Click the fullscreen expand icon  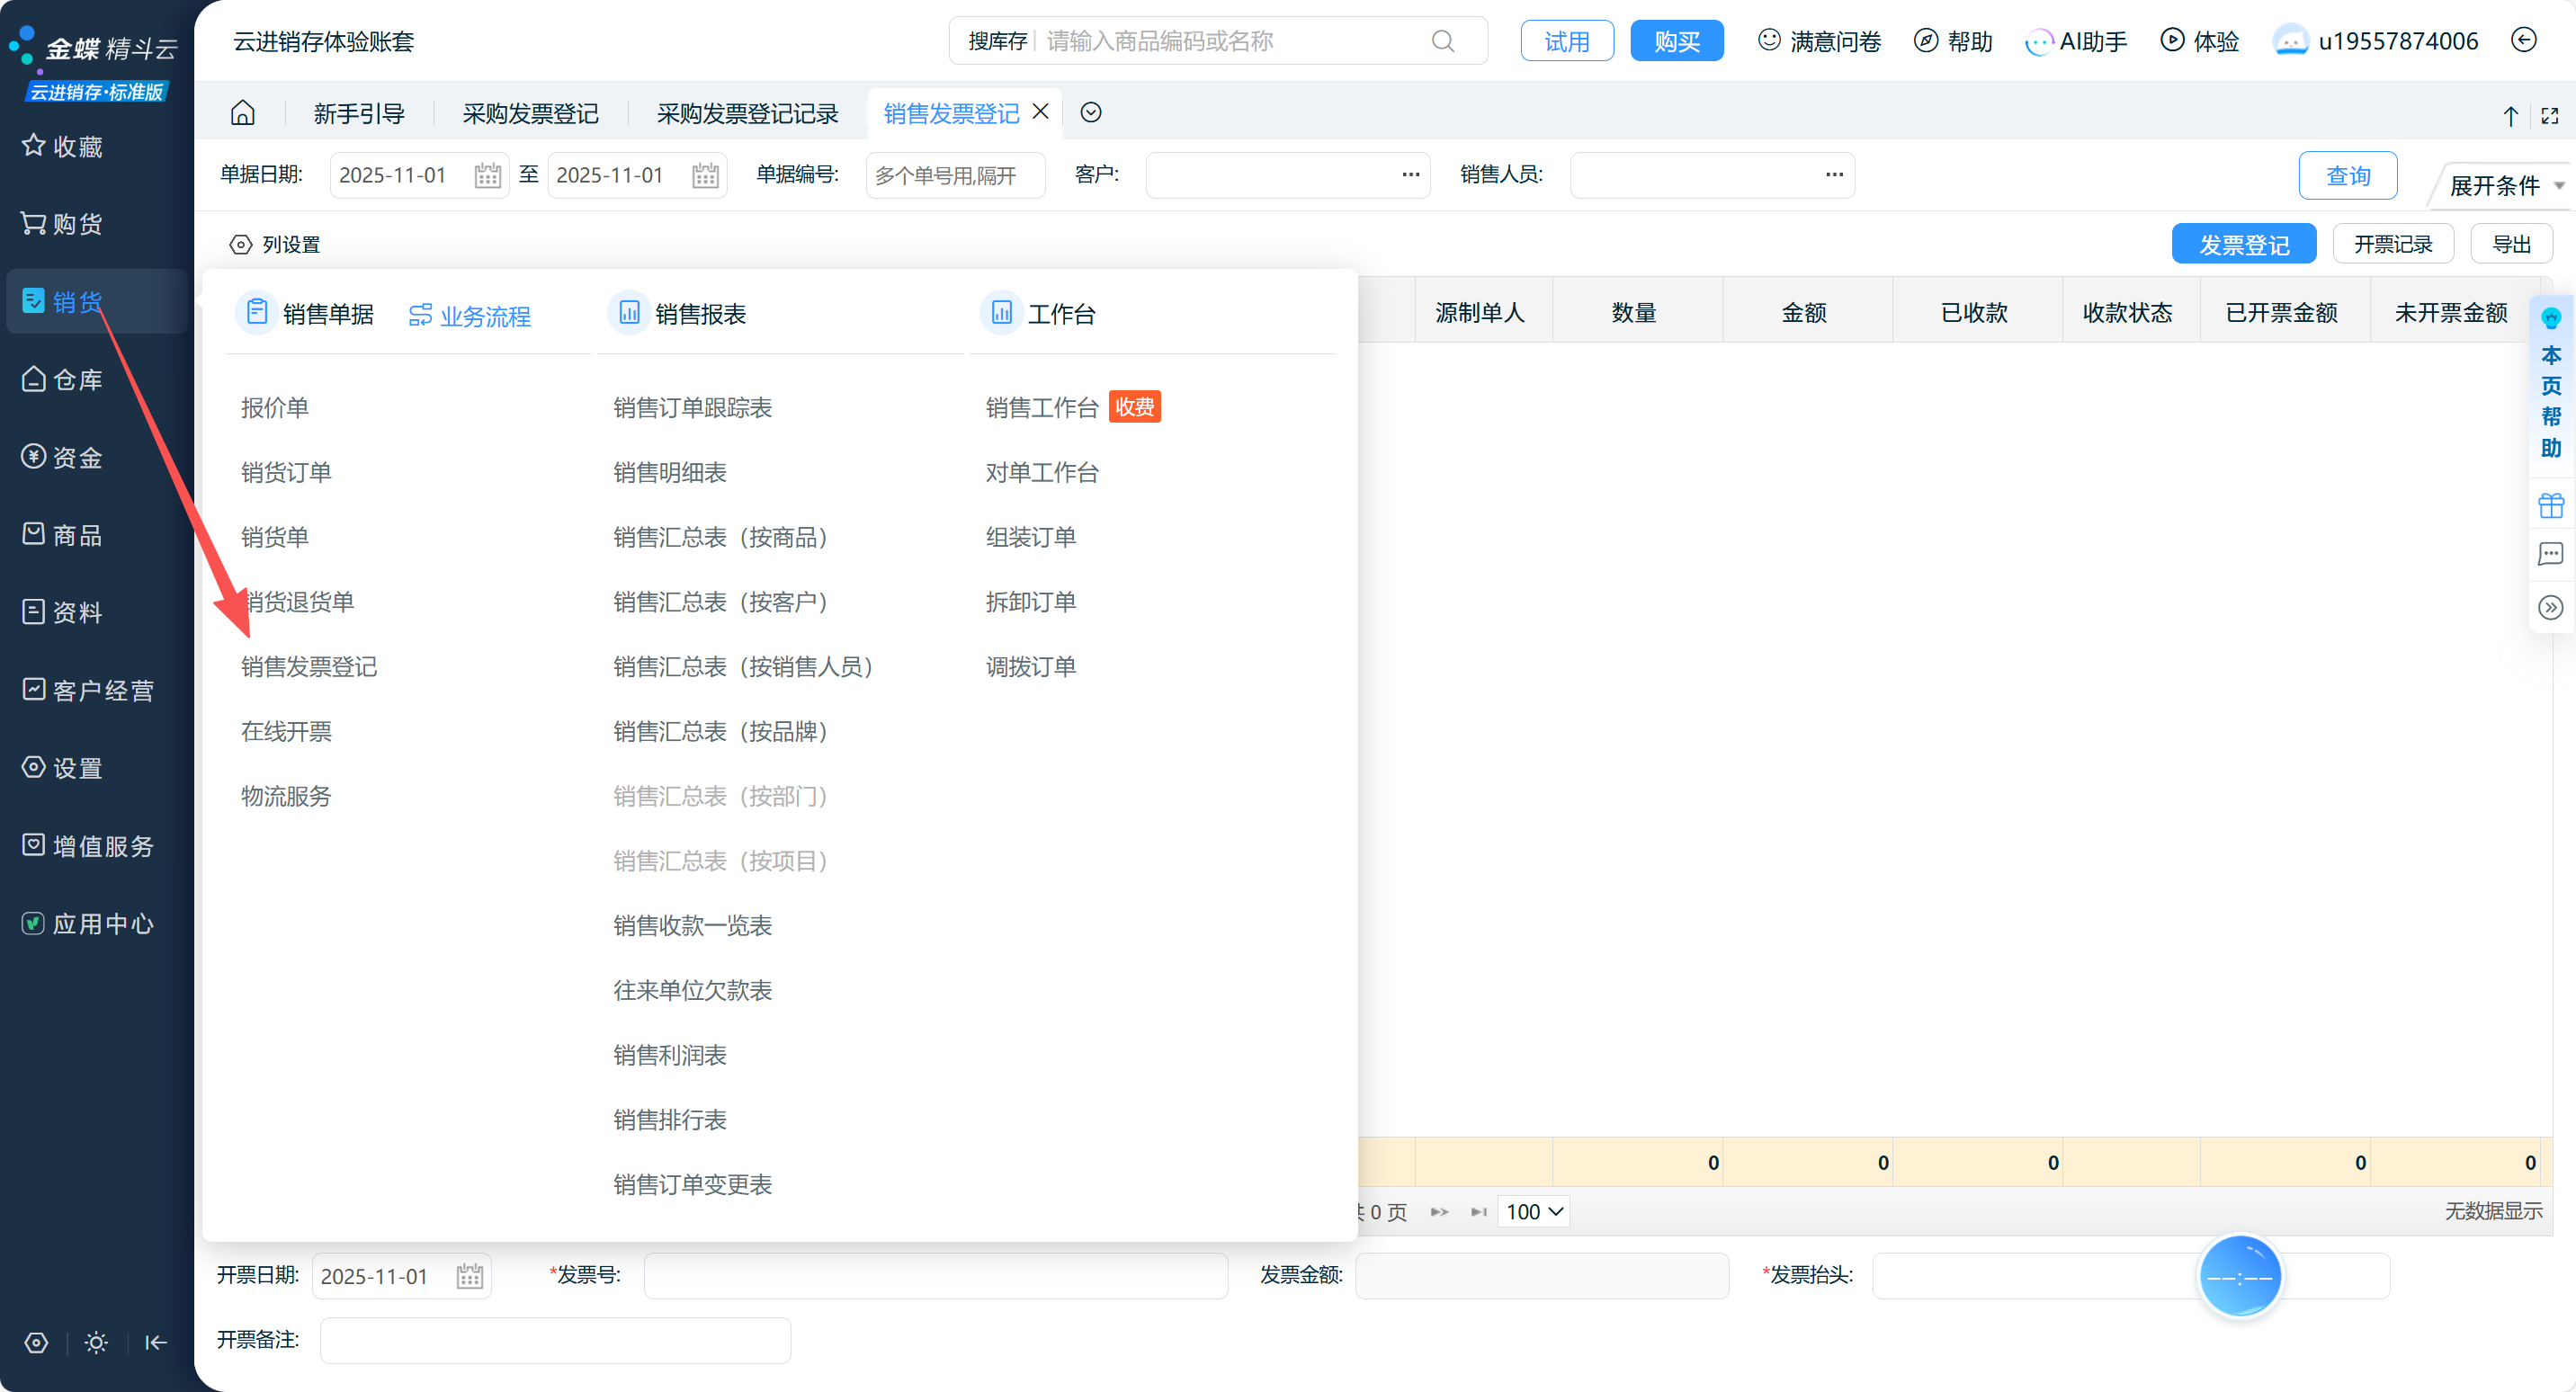(x=2549, y=116)
